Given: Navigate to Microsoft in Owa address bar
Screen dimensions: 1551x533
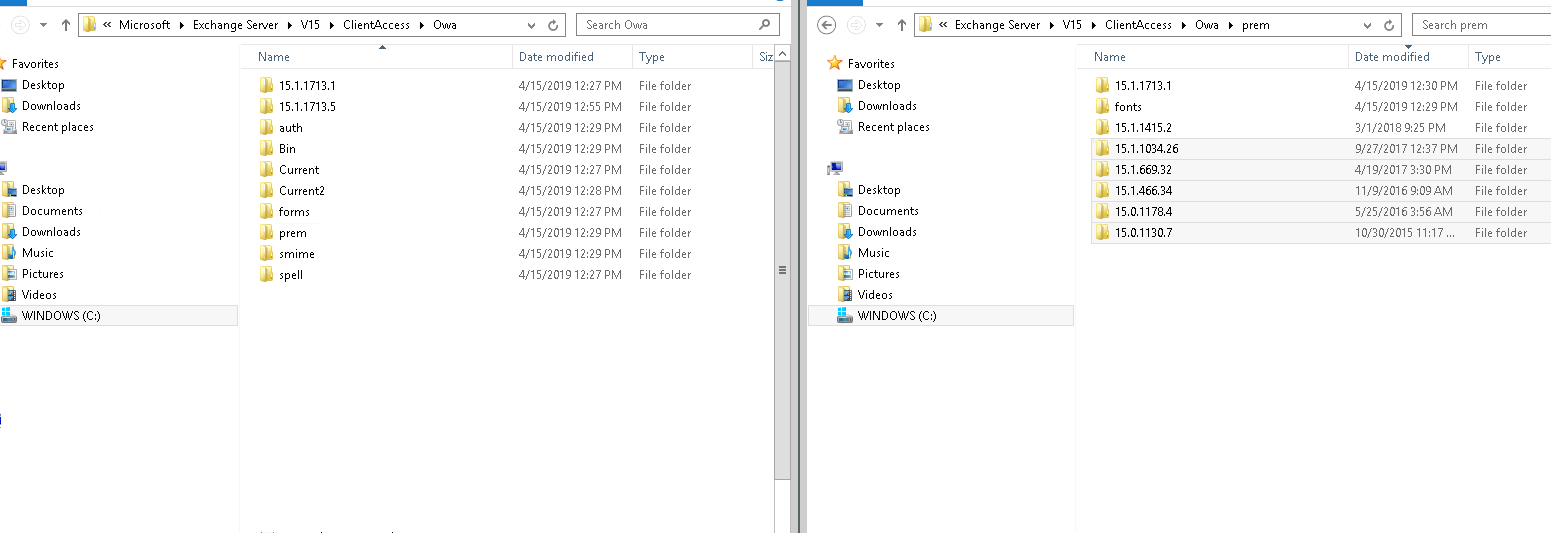Looking at the screenshot, I should click(x=145, y=25).
